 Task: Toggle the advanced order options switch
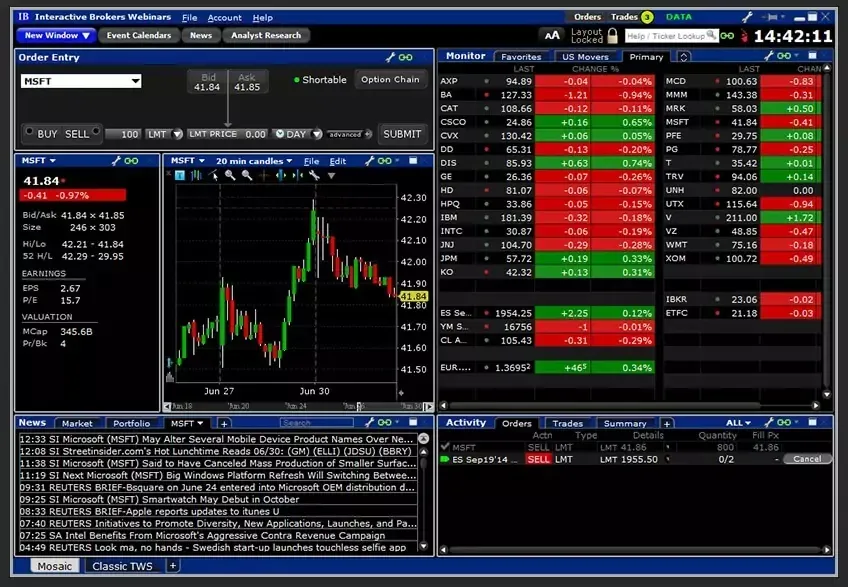349,134
